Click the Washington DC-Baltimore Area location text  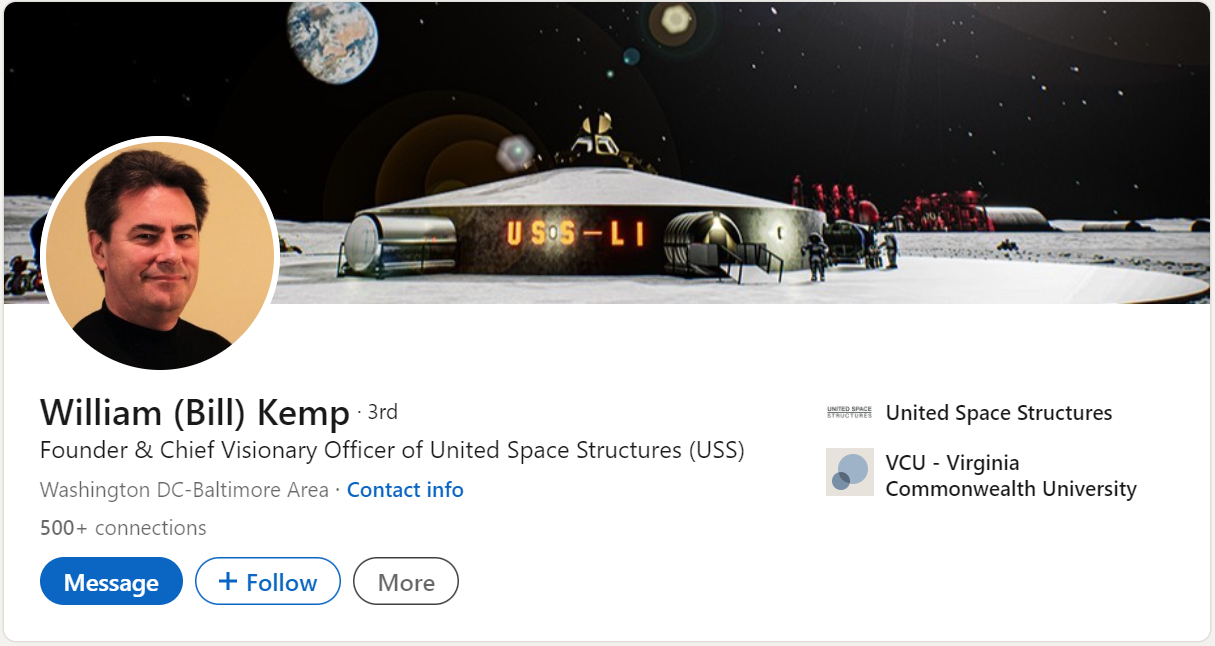pyautogui.click(x=184, y=490)
